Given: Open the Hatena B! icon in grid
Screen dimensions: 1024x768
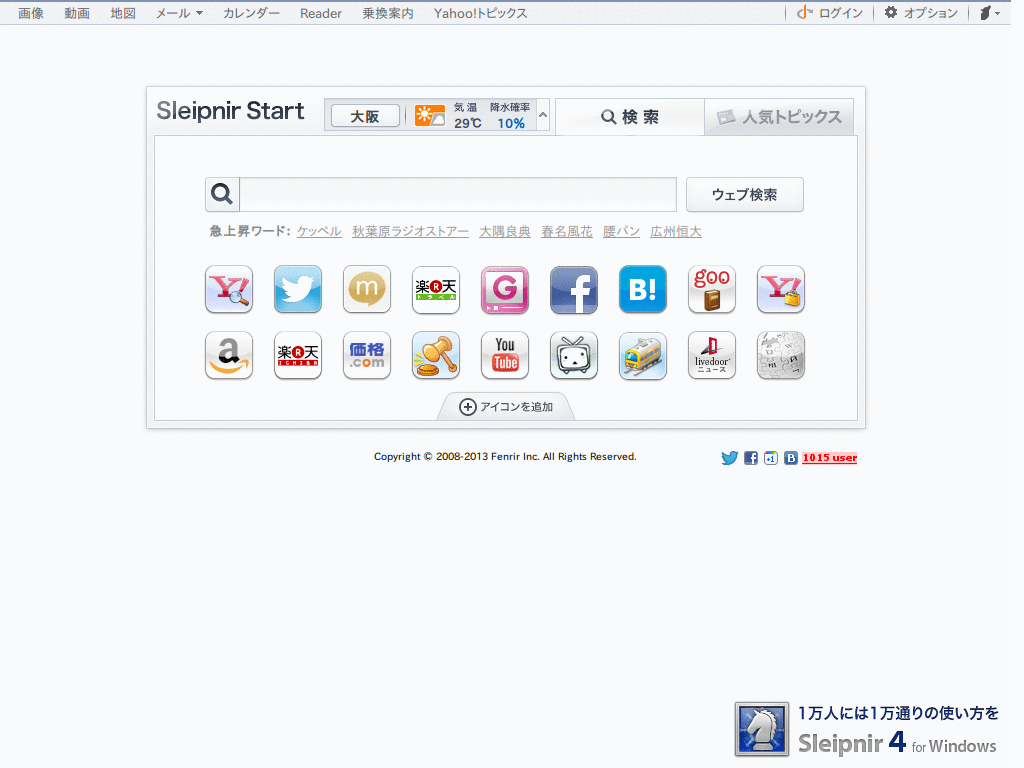Looking at the screenshot, I should click(x=643, y=289).
